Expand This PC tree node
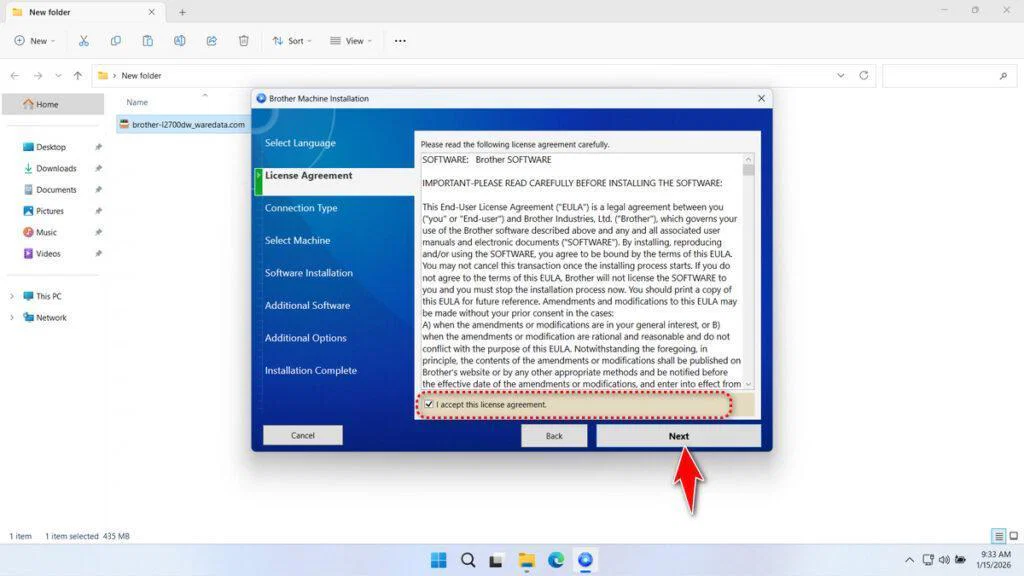This screenshot has width=1024, height=576. [12, 297]
